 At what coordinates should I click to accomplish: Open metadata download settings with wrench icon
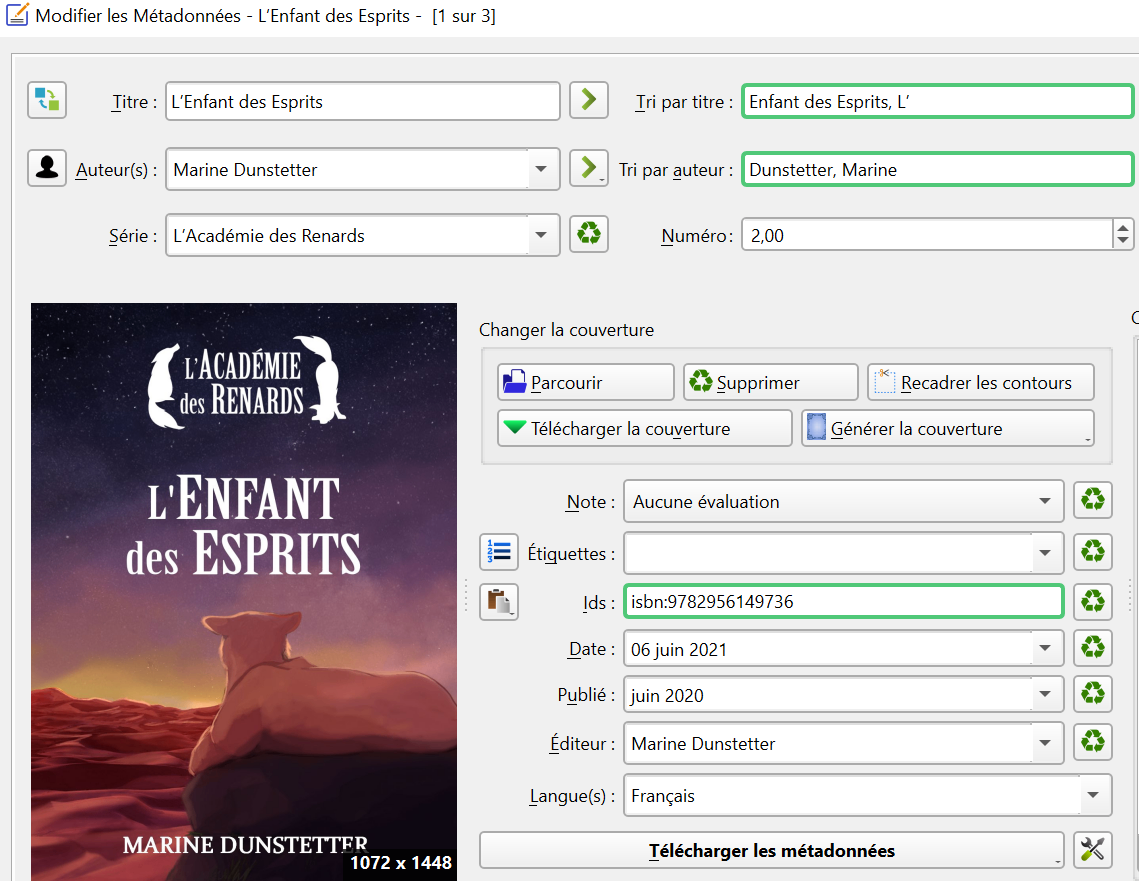coord(1092,850)
